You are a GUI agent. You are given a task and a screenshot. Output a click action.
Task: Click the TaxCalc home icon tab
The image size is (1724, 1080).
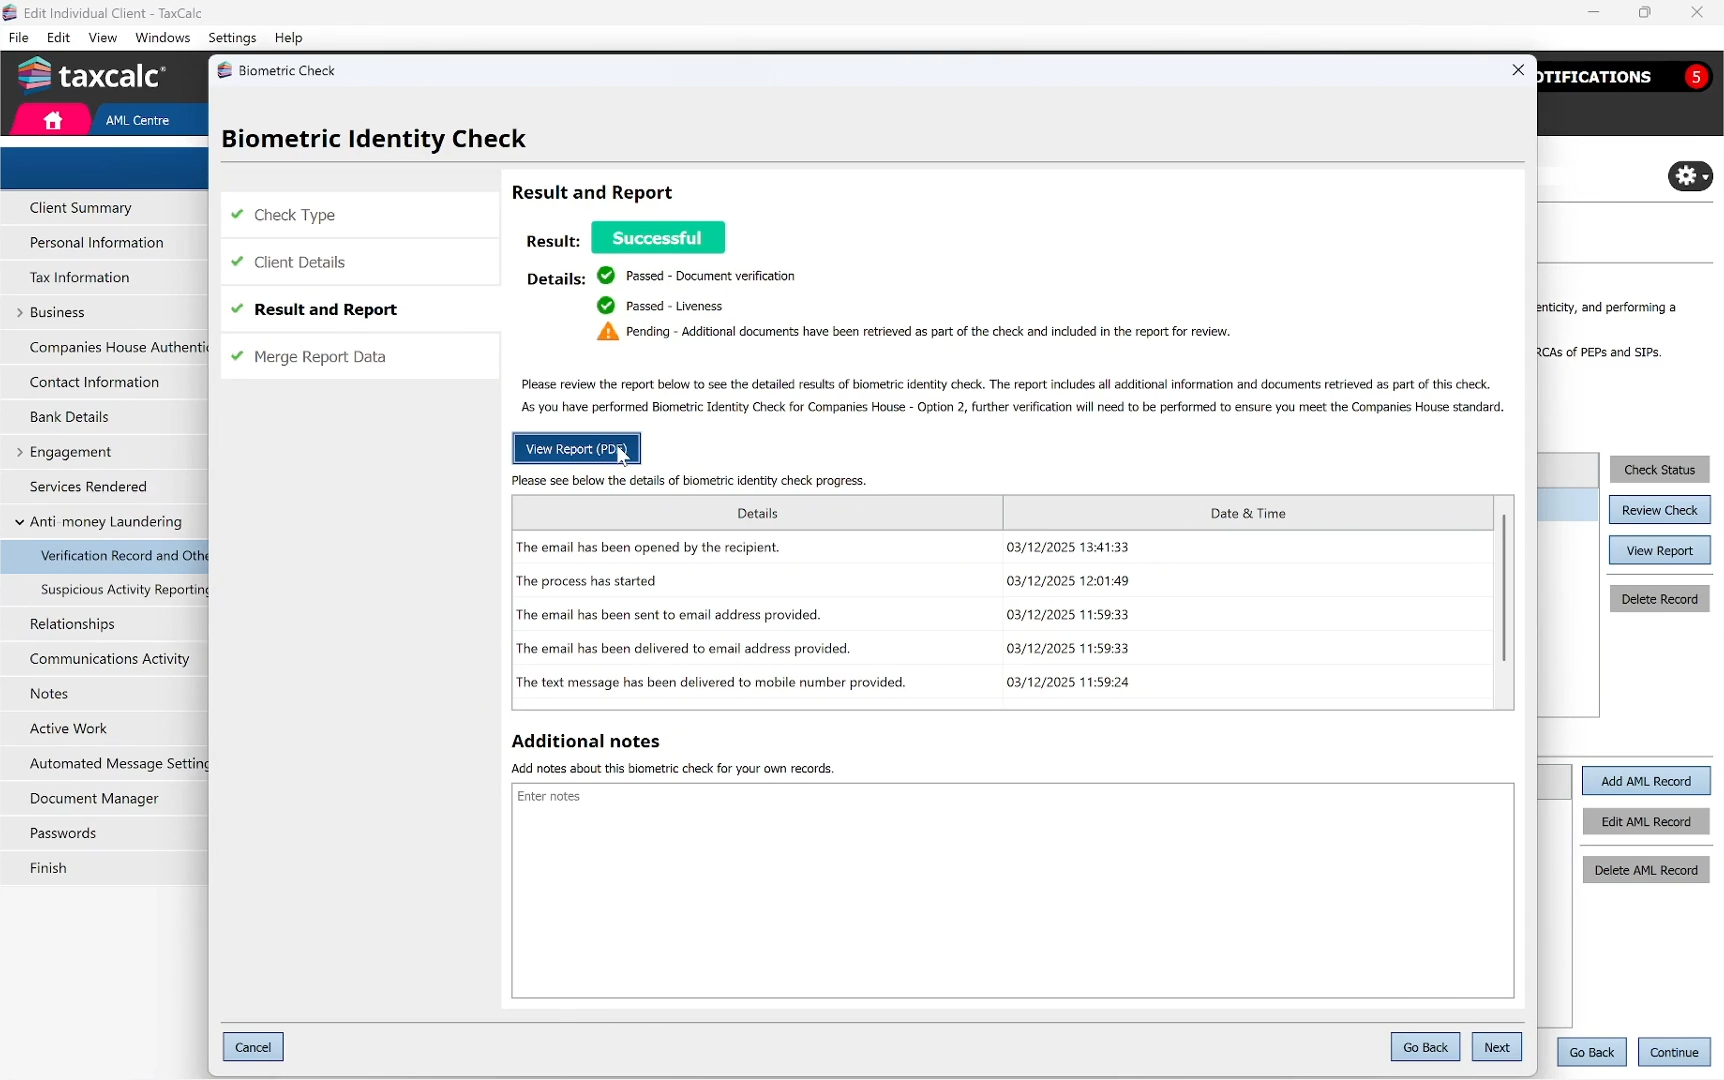click(52, 120)
